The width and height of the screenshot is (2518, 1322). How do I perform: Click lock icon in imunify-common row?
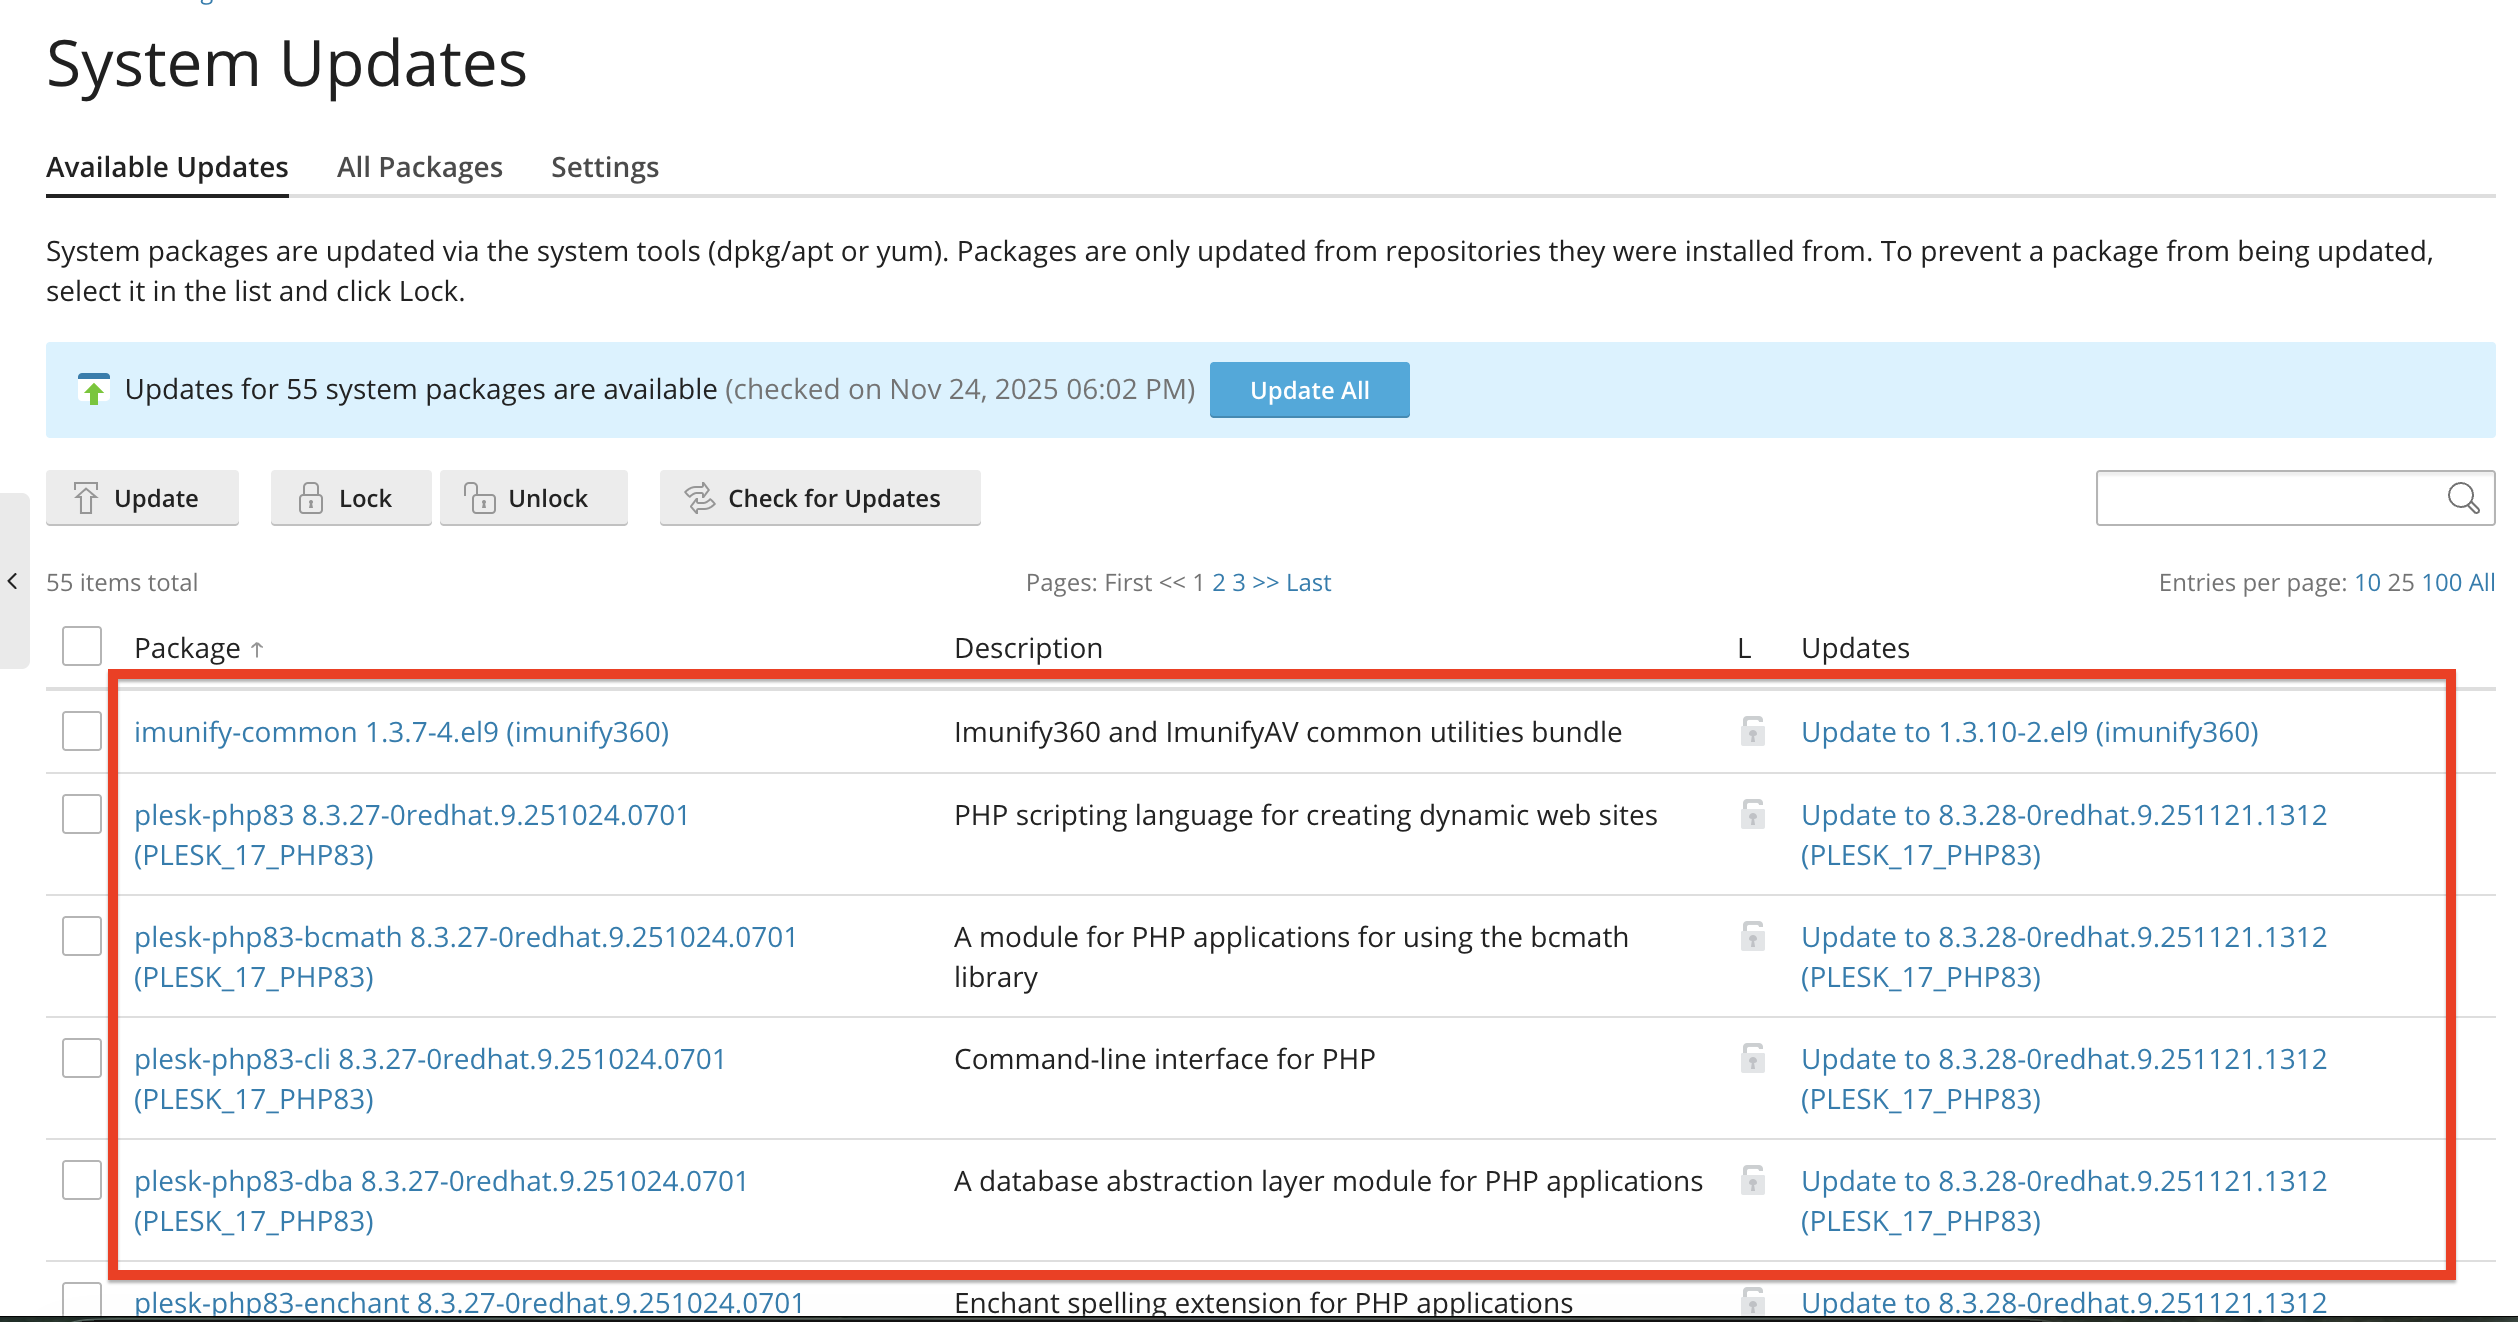(1752, 731)
